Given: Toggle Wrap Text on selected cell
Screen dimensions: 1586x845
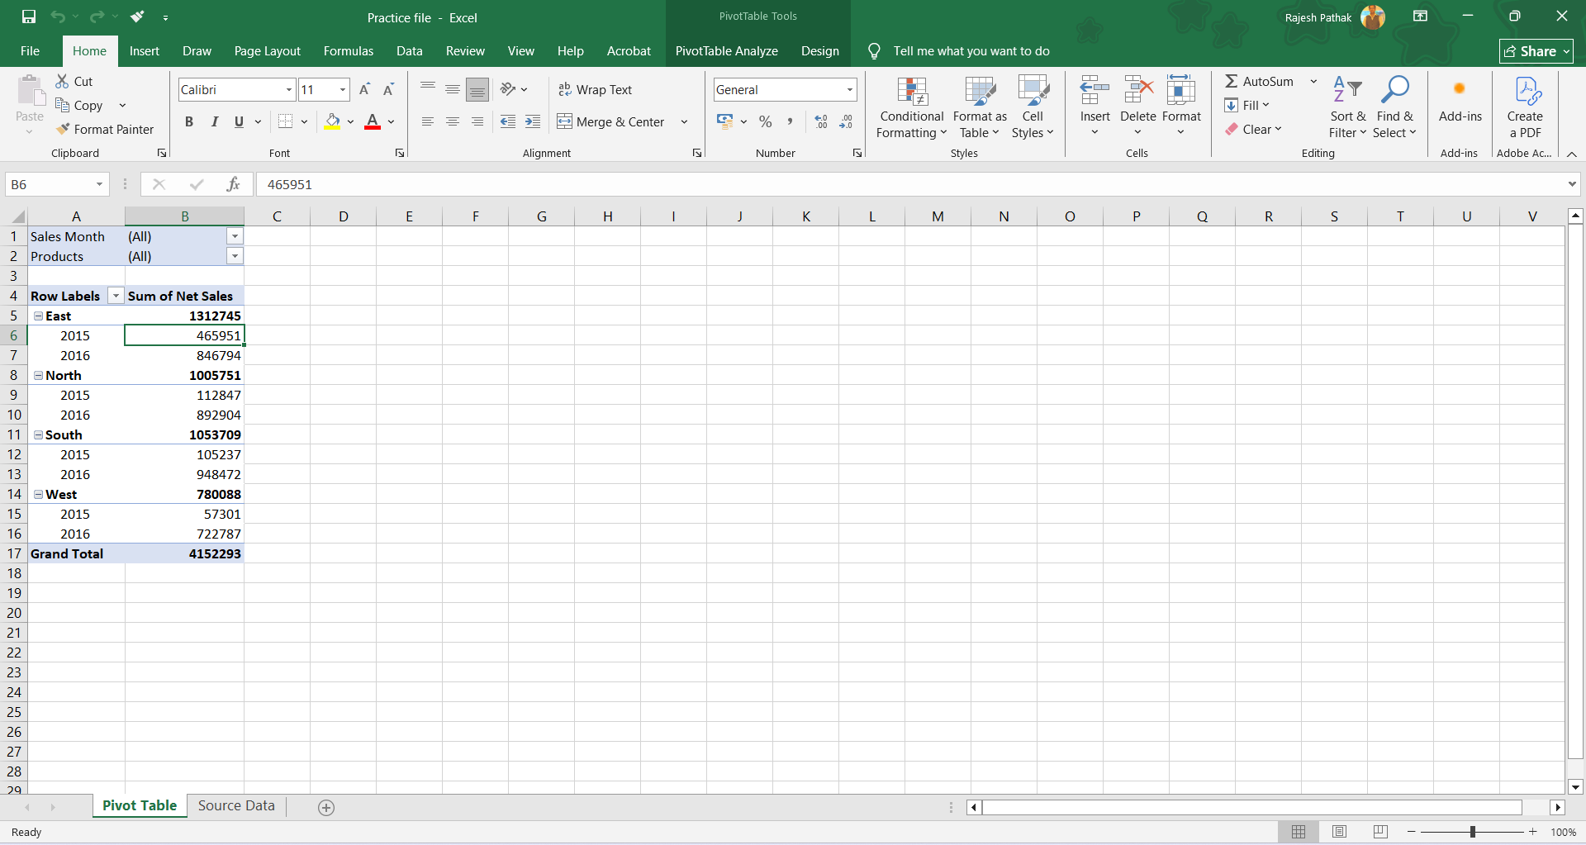Looking at the screenshot, I should (x=595, y=90).
